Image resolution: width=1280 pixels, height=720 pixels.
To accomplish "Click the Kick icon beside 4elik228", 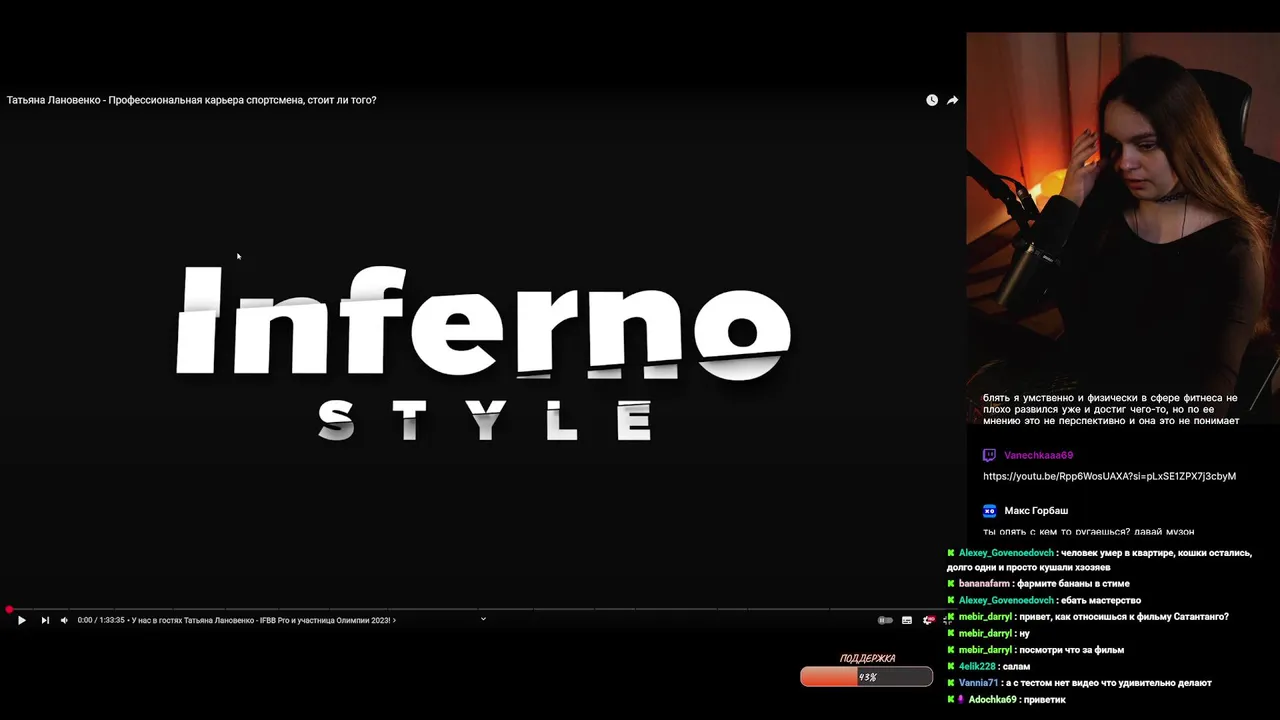I will click(951, 666).
